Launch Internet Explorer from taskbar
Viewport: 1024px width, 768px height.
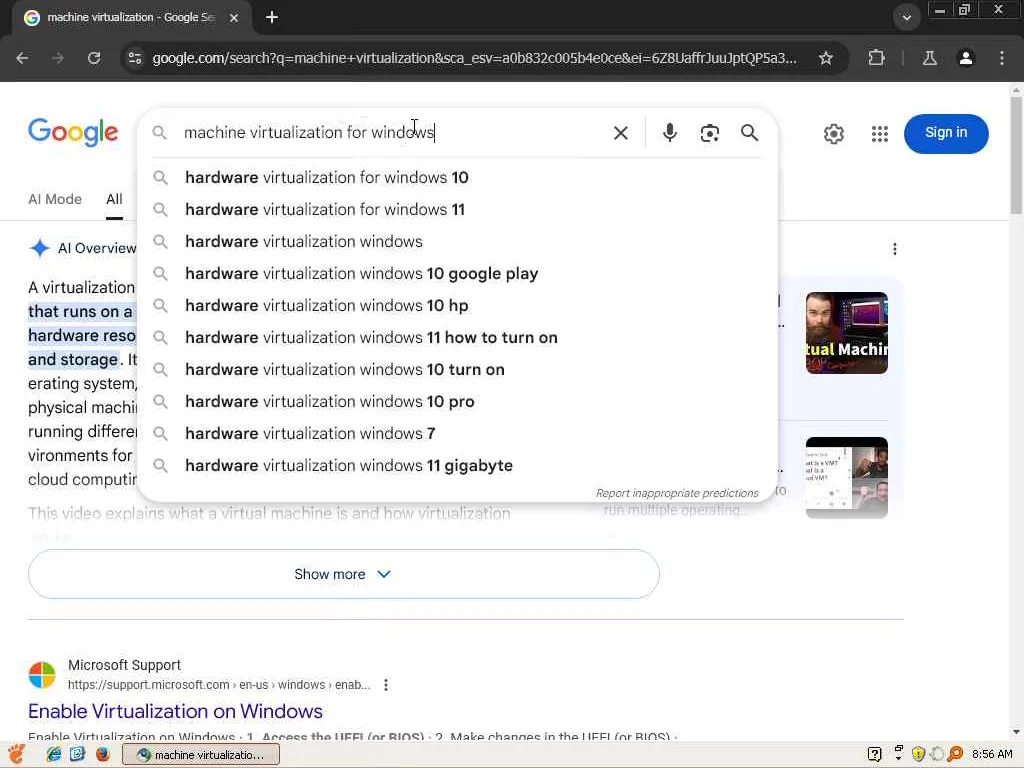pyautogui.click(x=53, y=754)
